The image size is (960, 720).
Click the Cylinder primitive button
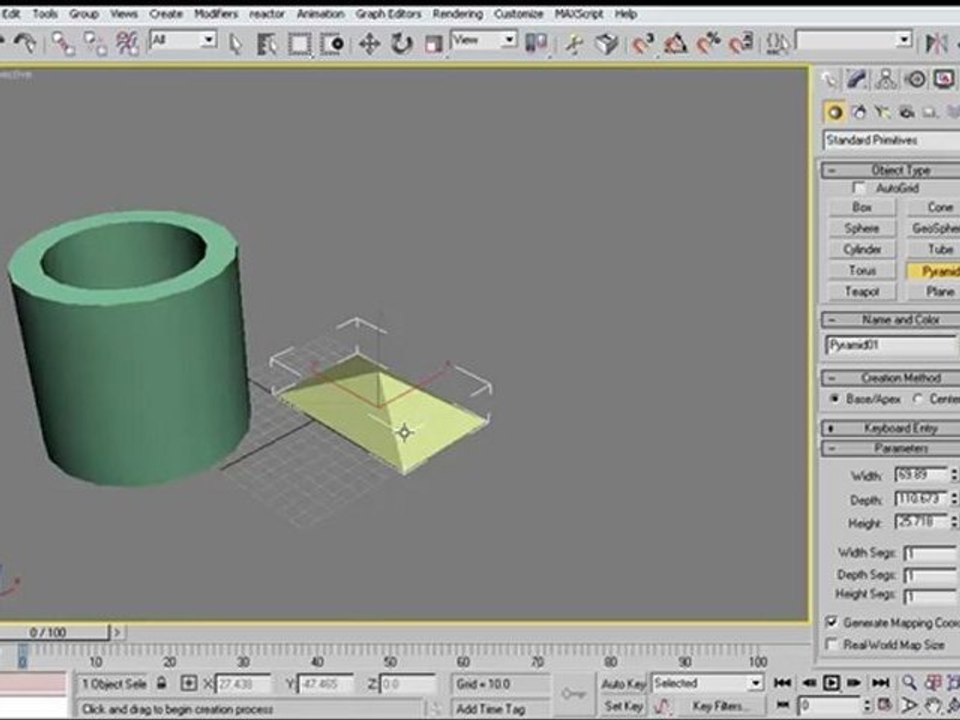(x=862, y=249)
